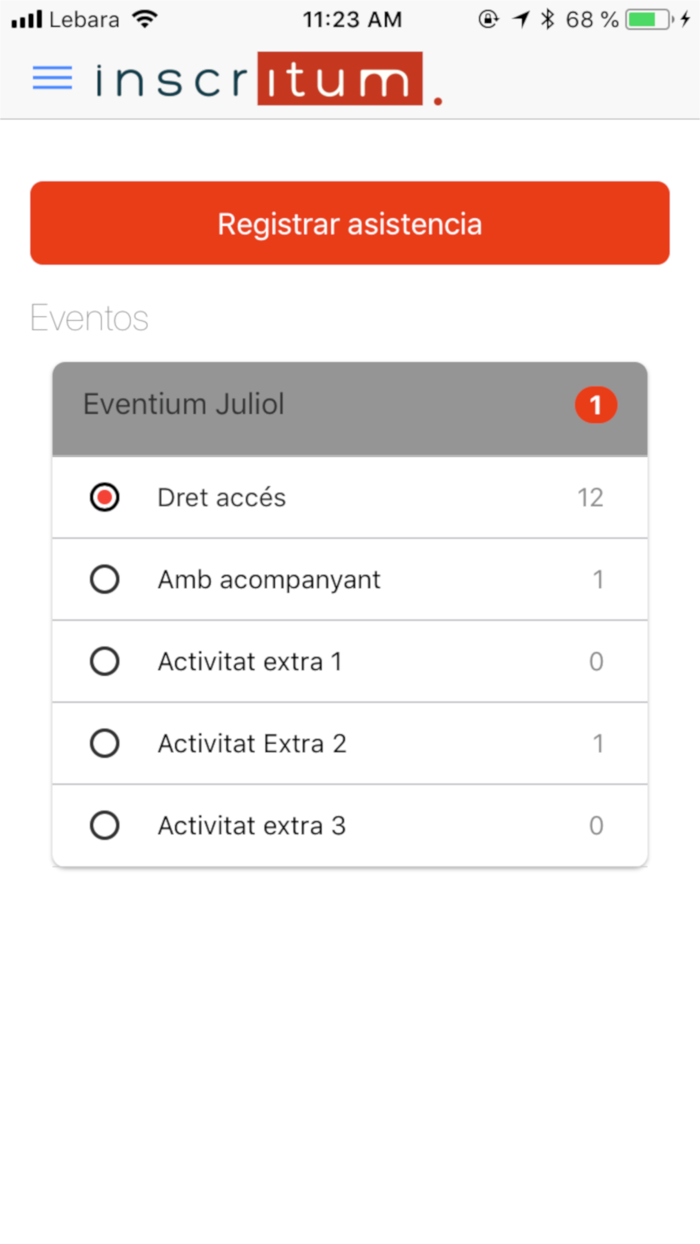Tap the battery icon in status bar
This screenshot has height=1244, width=700.
coord(649,20)
